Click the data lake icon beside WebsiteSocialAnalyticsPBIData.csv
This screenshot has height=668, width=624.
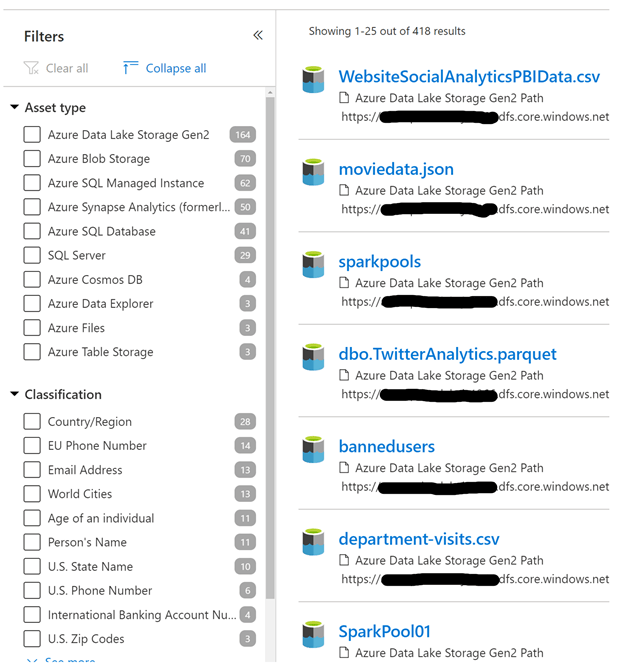pos(313,80)
